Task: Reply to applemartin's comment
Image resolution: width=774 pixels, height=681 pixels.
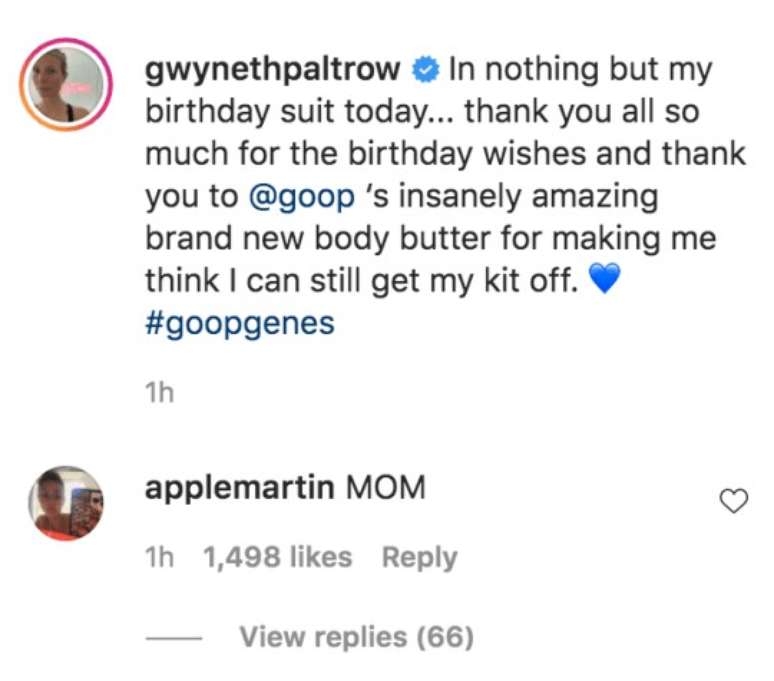Action: (419, 557)
